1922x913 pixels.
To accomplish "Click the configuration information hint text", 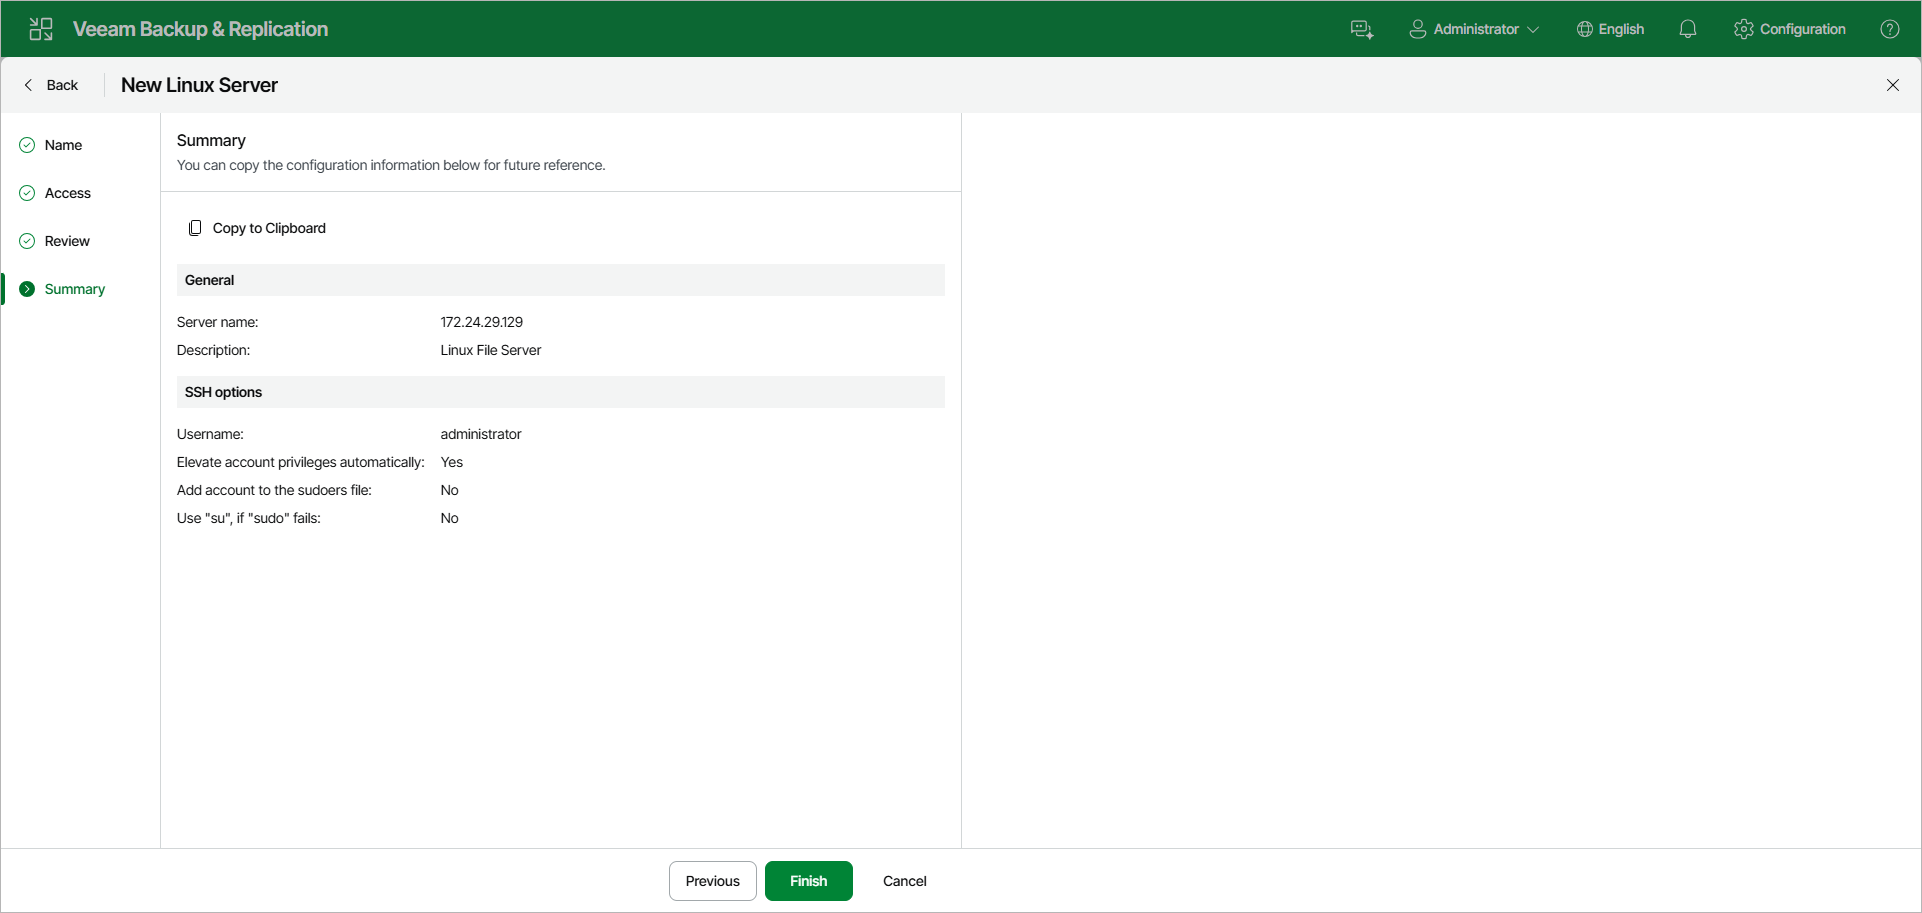I will click(x=391, y=165).
